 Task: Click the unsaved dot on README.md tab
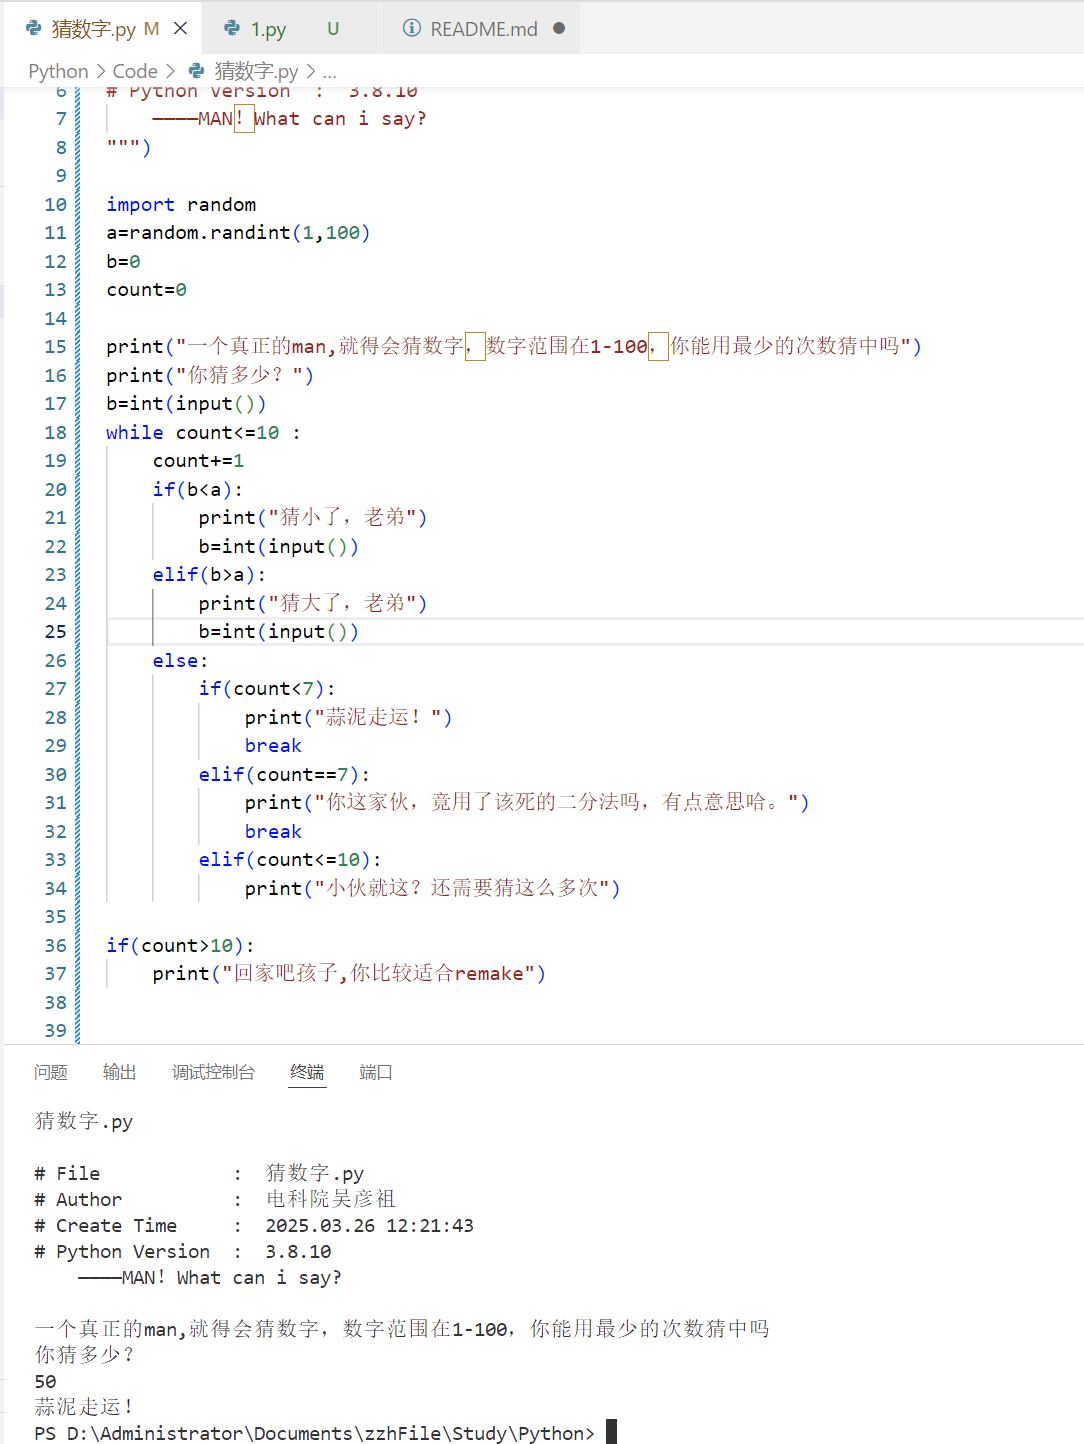point(559,28)
